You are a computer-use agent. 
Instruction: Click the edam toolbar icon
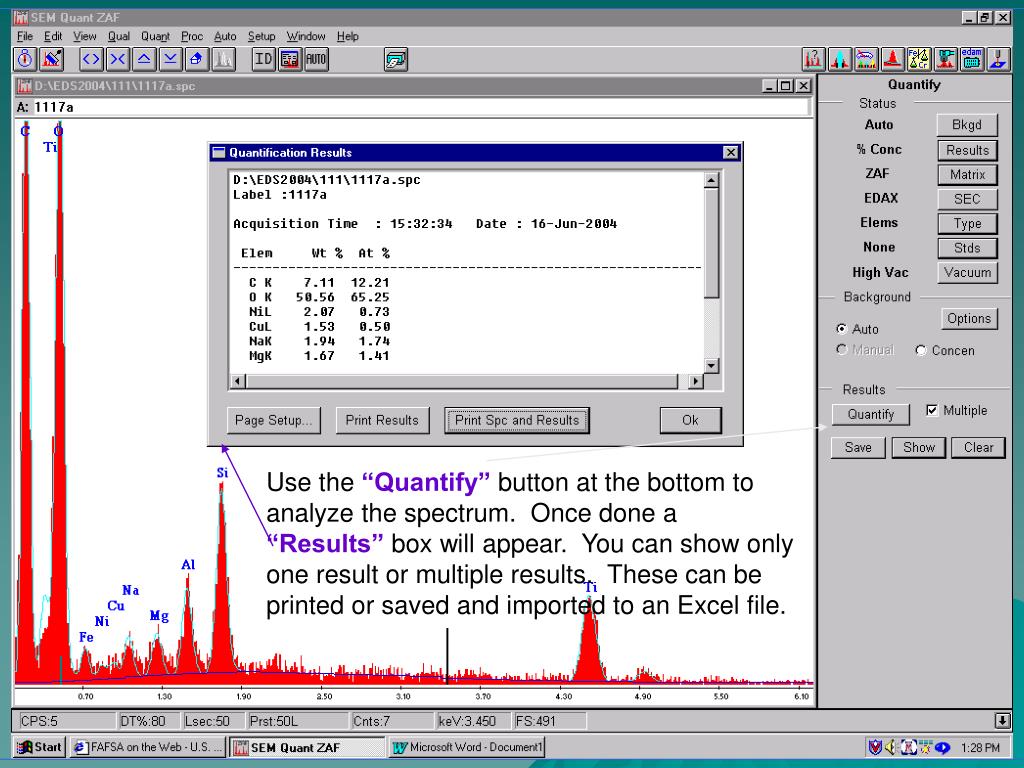pyautogui.click(x=971, y=59)
